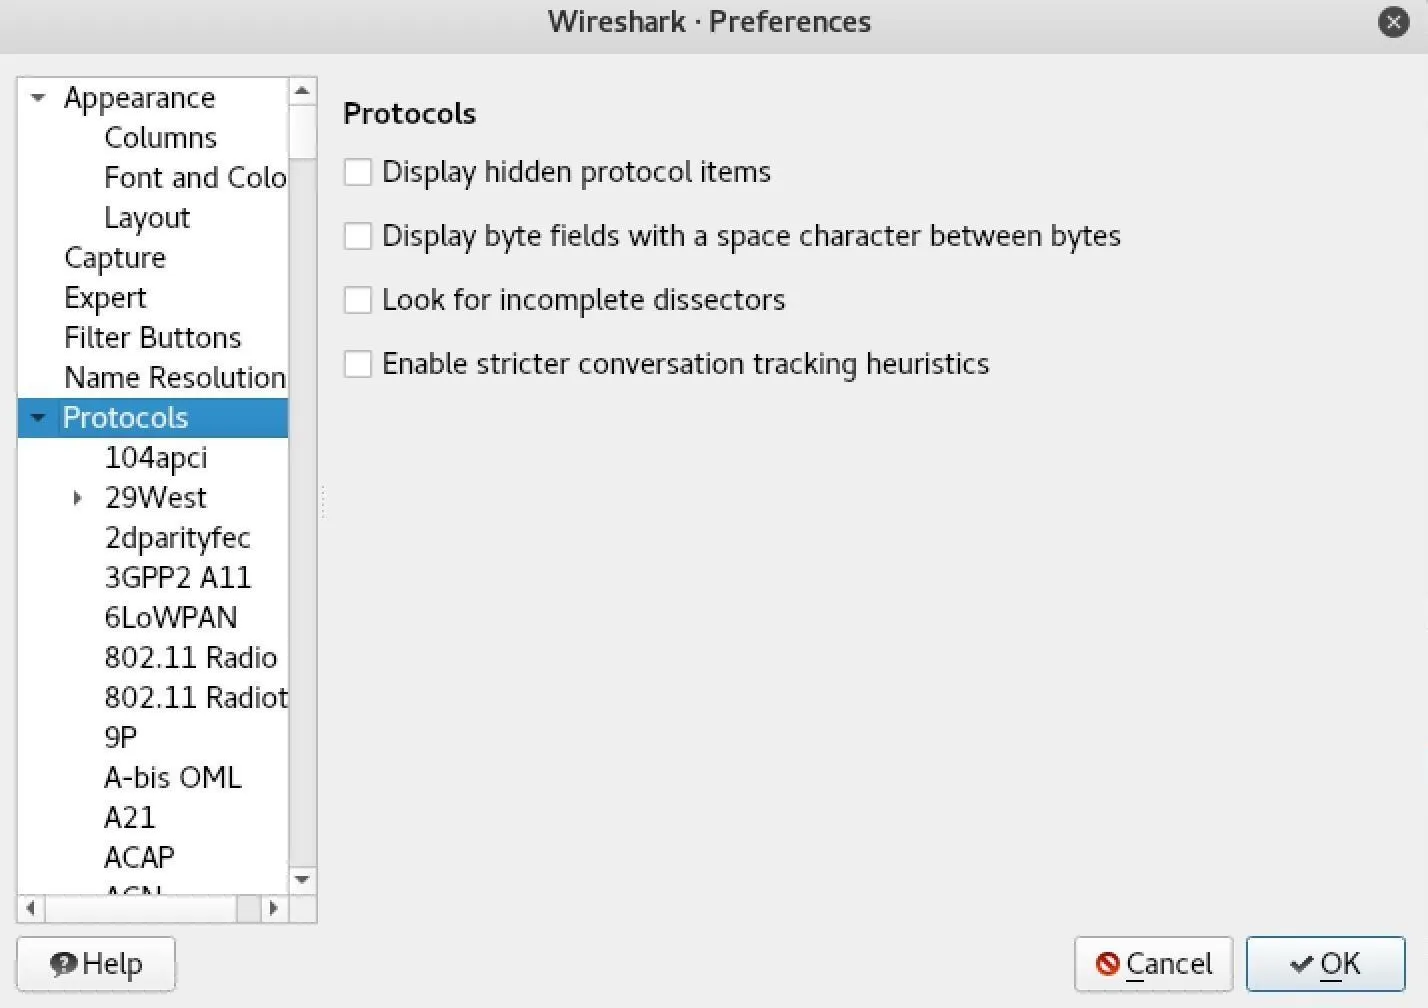The width and height of the screenshot is (1428, 1008).
Task: Open Expert preferences
Action: [105, 298]
